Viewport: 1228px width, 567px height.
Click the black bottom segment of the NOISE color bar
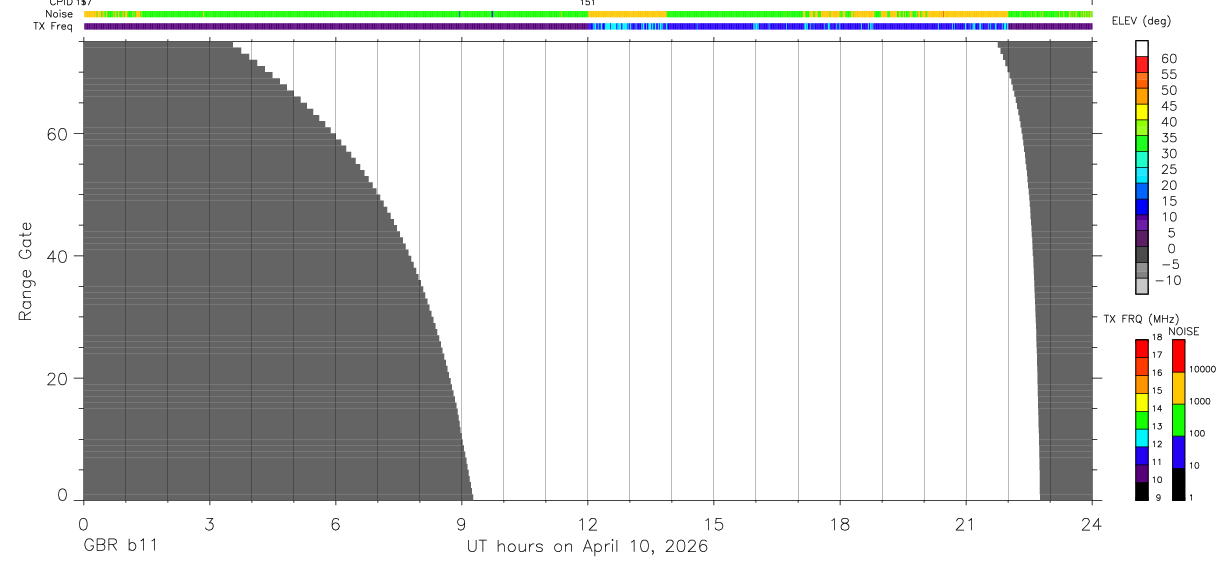click(1178, 484)
